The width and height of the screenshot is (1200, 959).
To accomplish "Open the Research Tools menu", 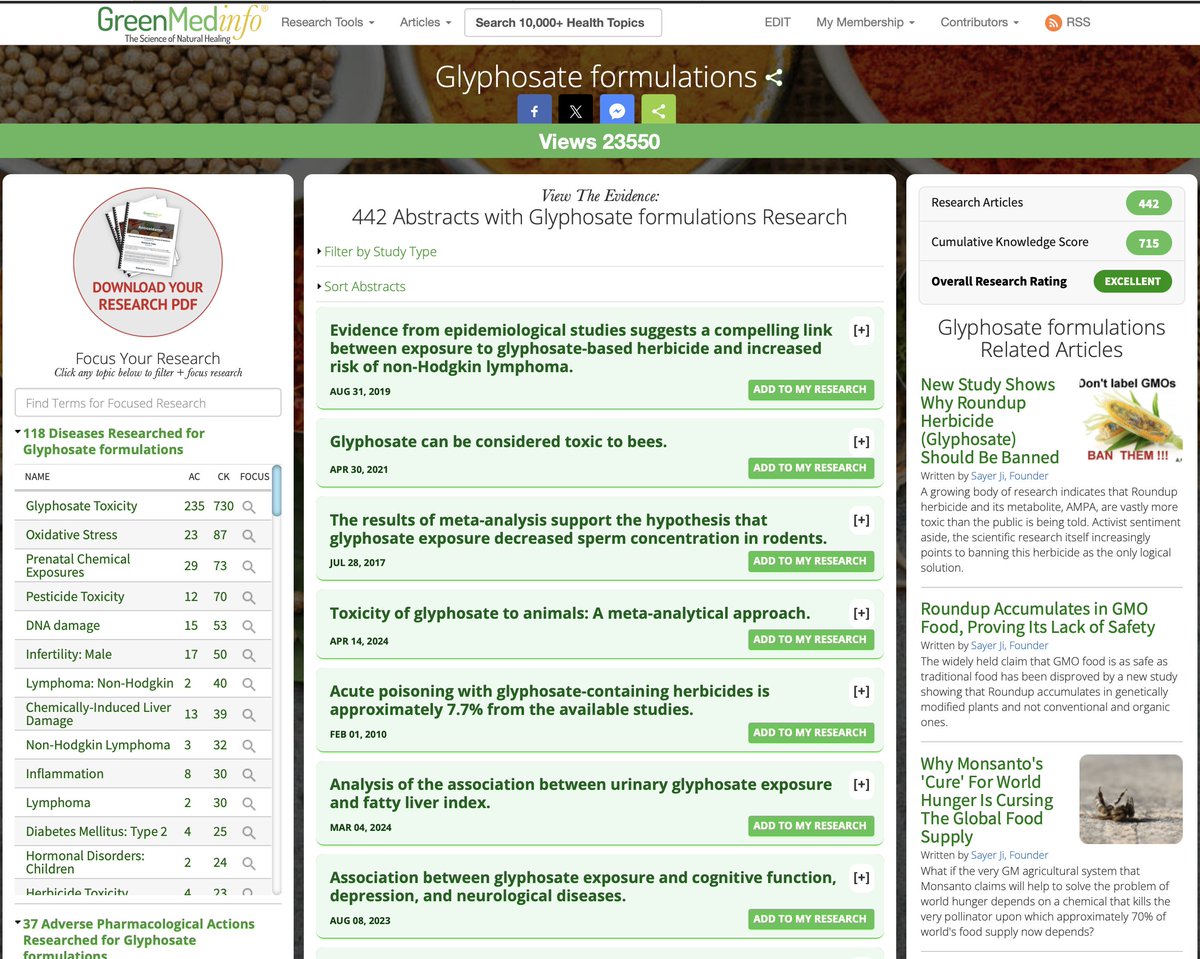I will coord(328,22).
